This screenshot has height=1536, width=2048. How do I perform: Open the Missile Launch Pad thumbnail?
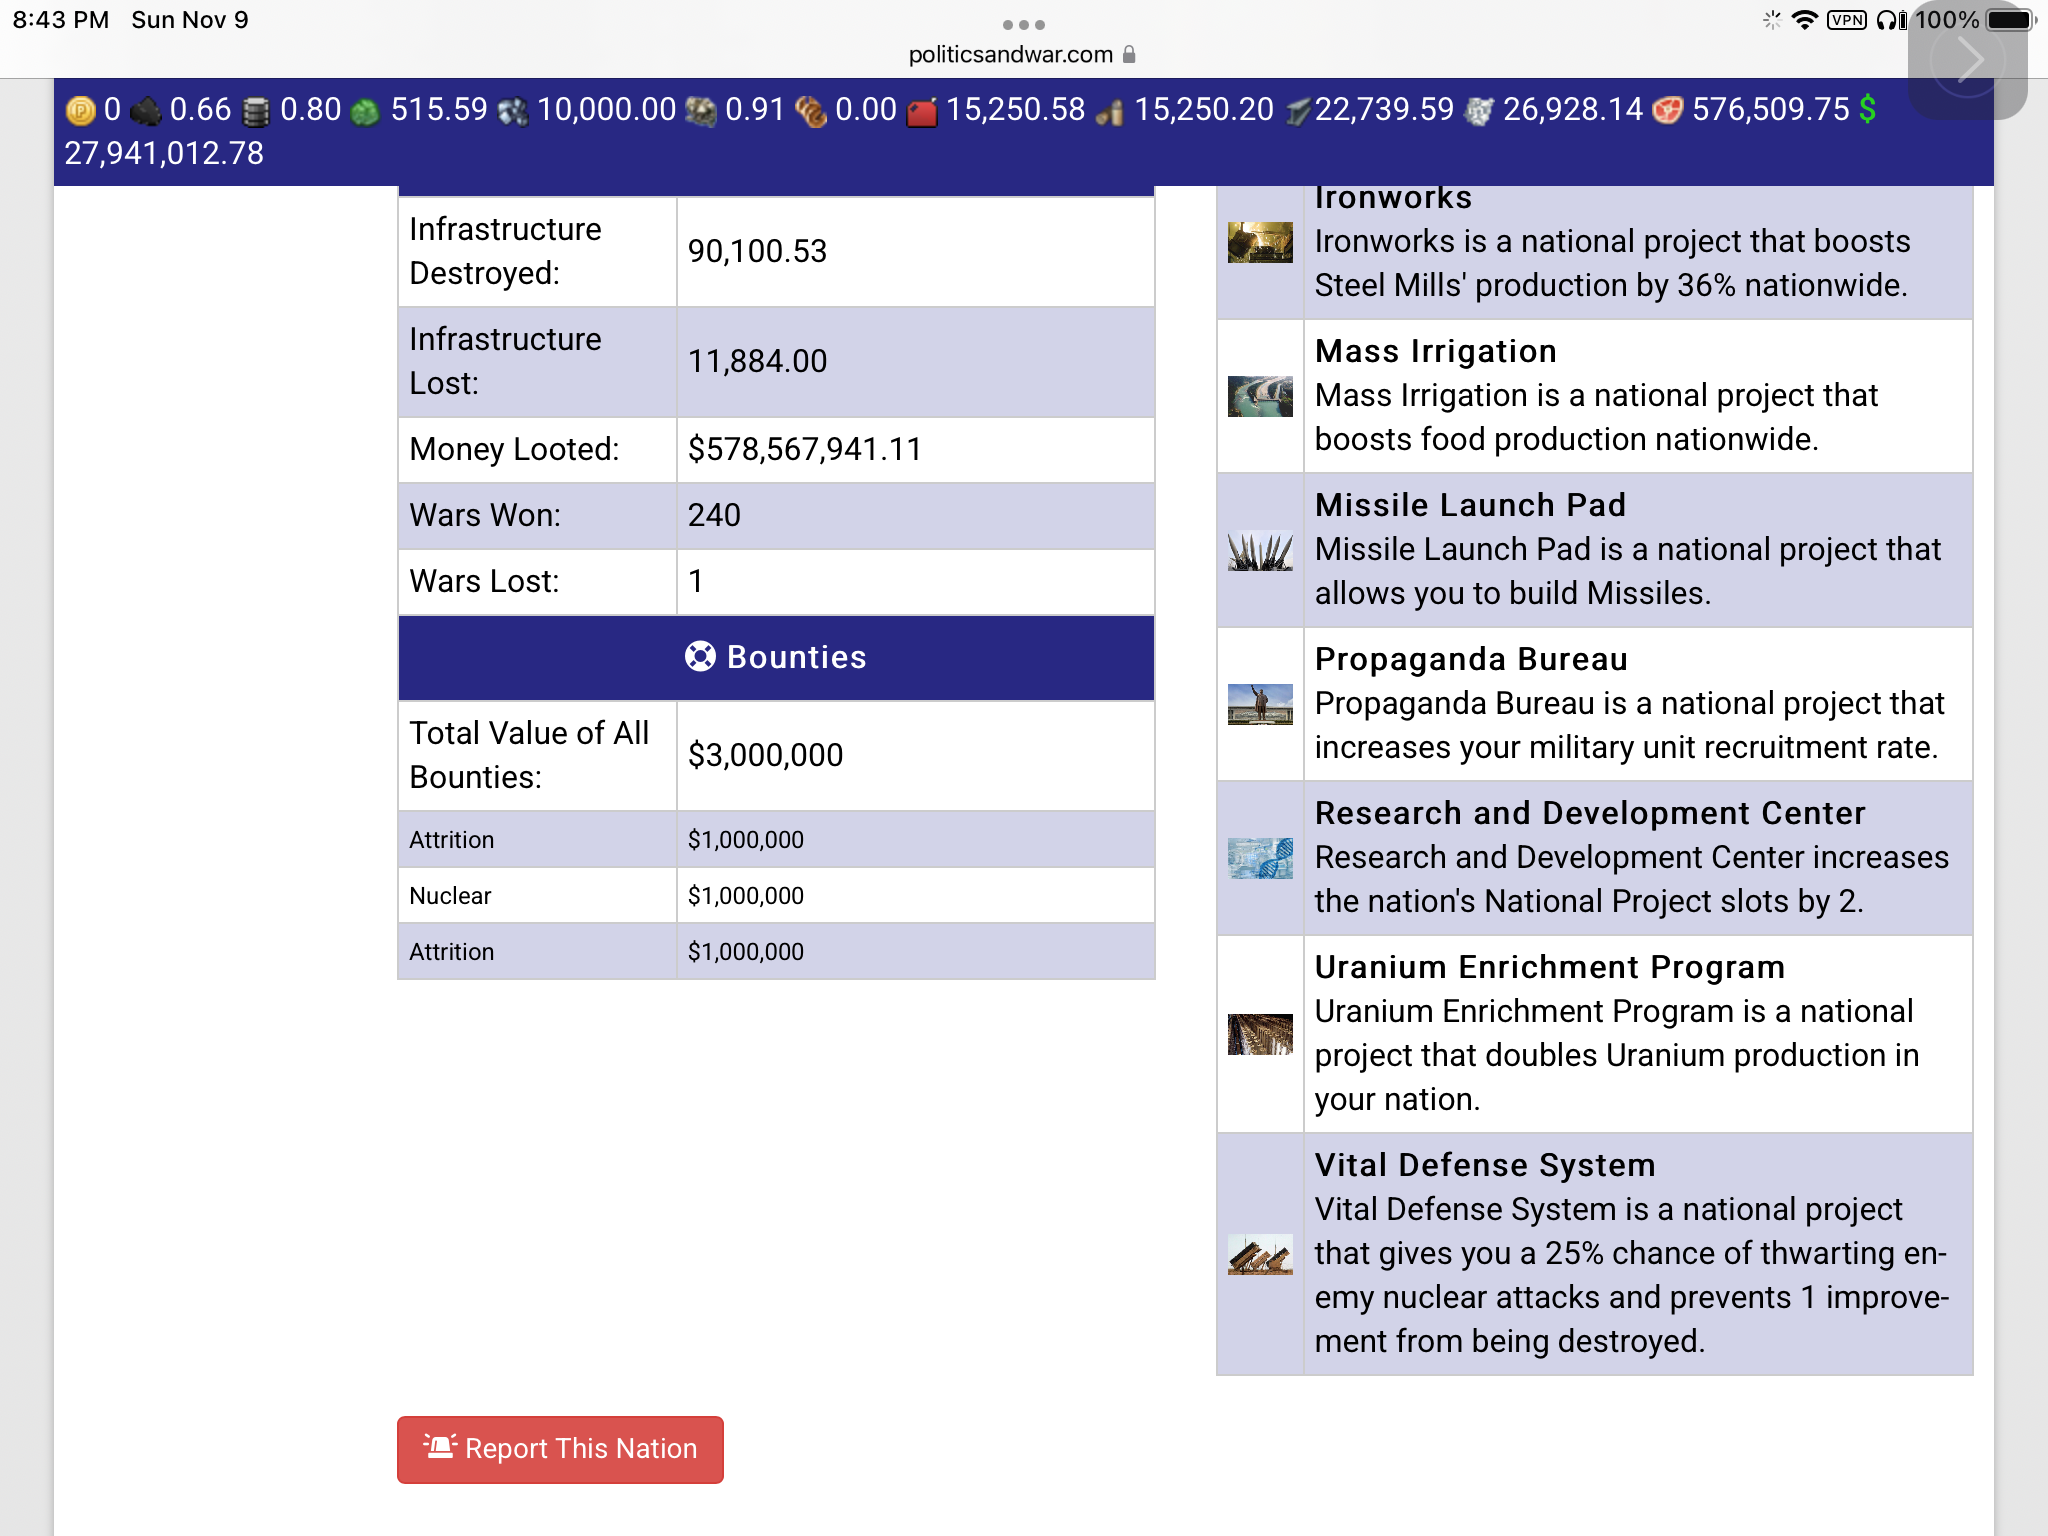1260,551
